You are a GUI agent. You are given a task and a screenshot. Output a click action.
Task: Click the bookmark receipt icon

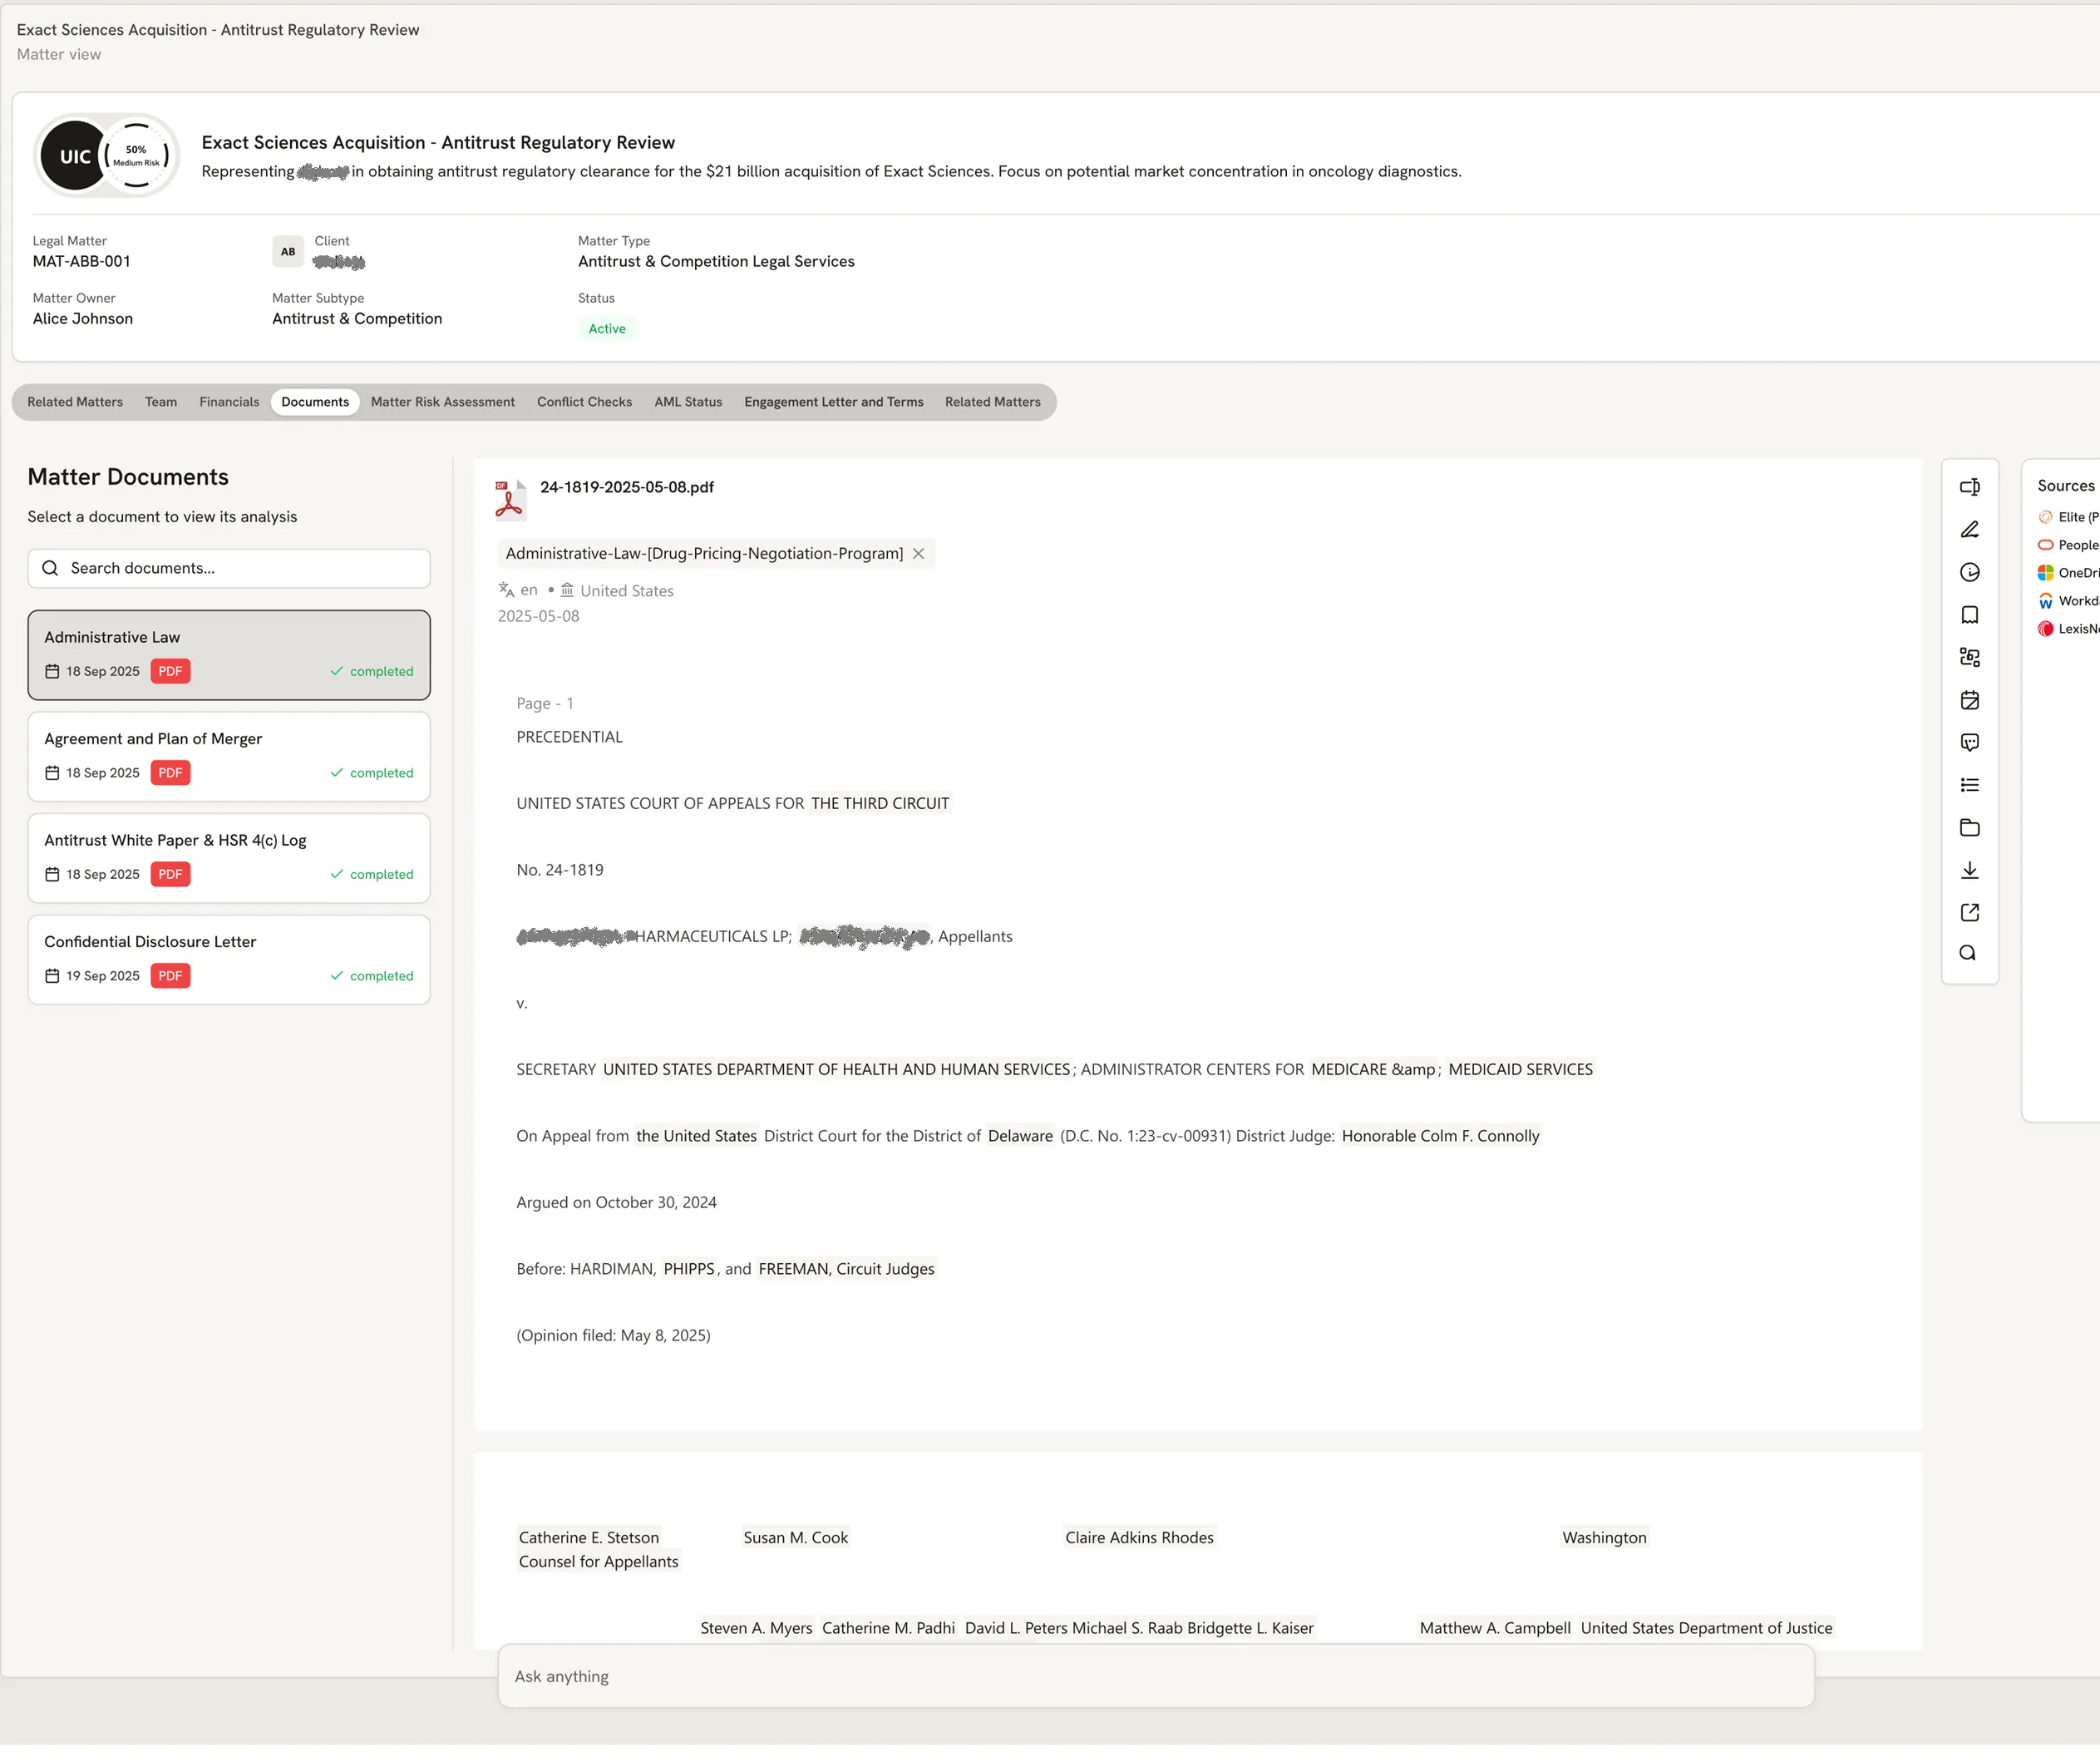coord(1969,615)
